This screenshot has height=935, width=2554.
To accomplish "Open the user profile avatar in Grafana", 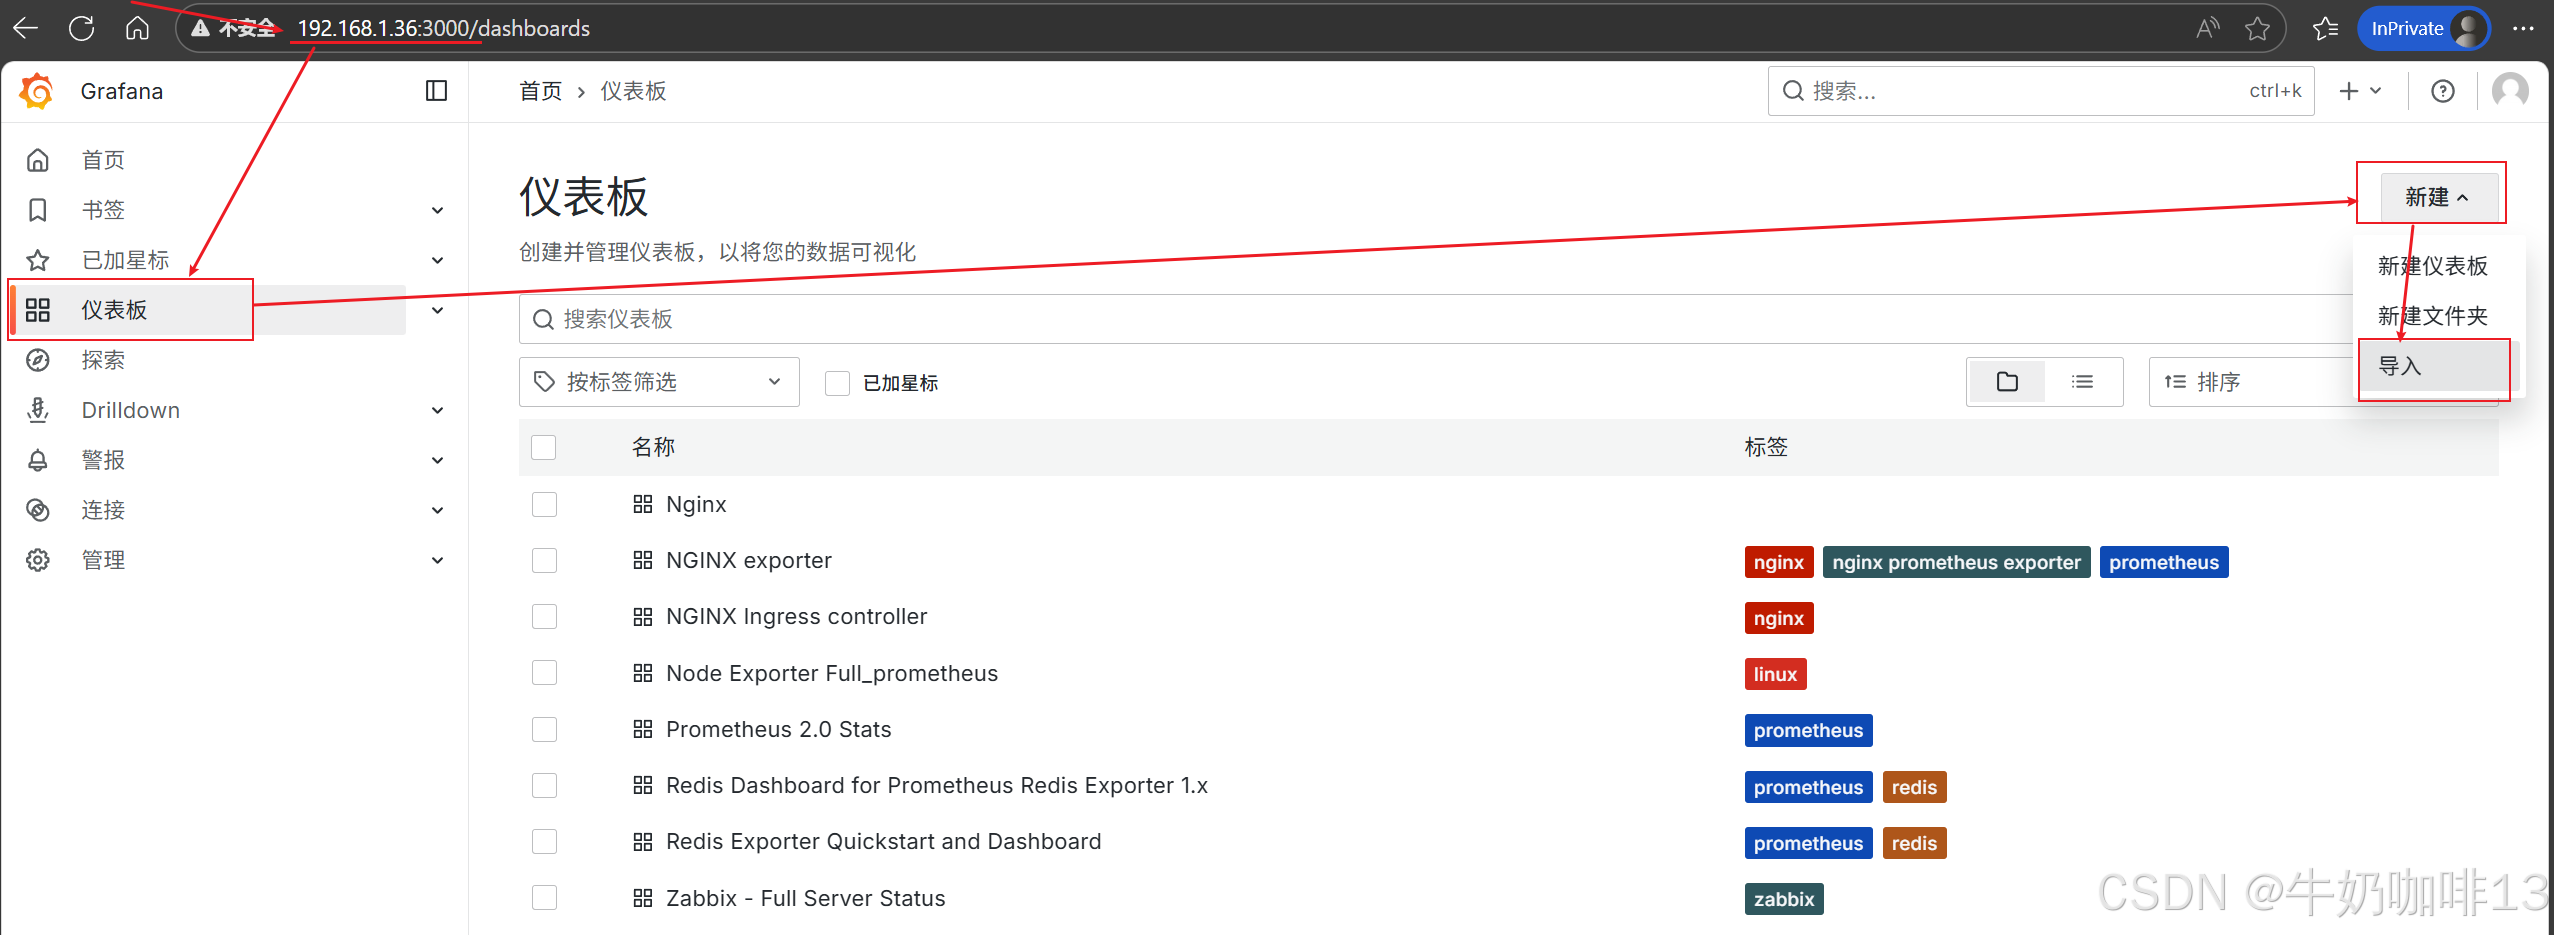I will coord(2510,91).
